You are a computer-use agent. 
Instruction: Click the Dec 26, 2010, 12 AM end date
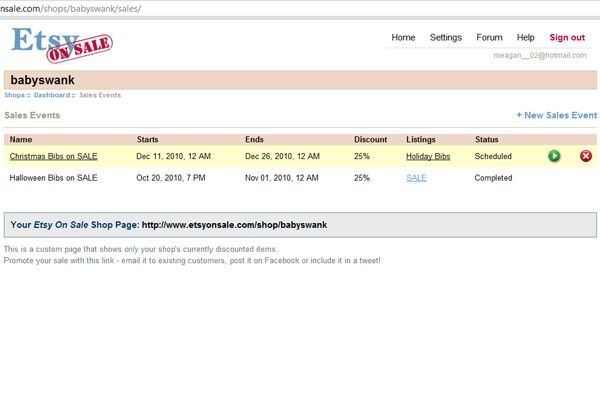click(282, 156)
